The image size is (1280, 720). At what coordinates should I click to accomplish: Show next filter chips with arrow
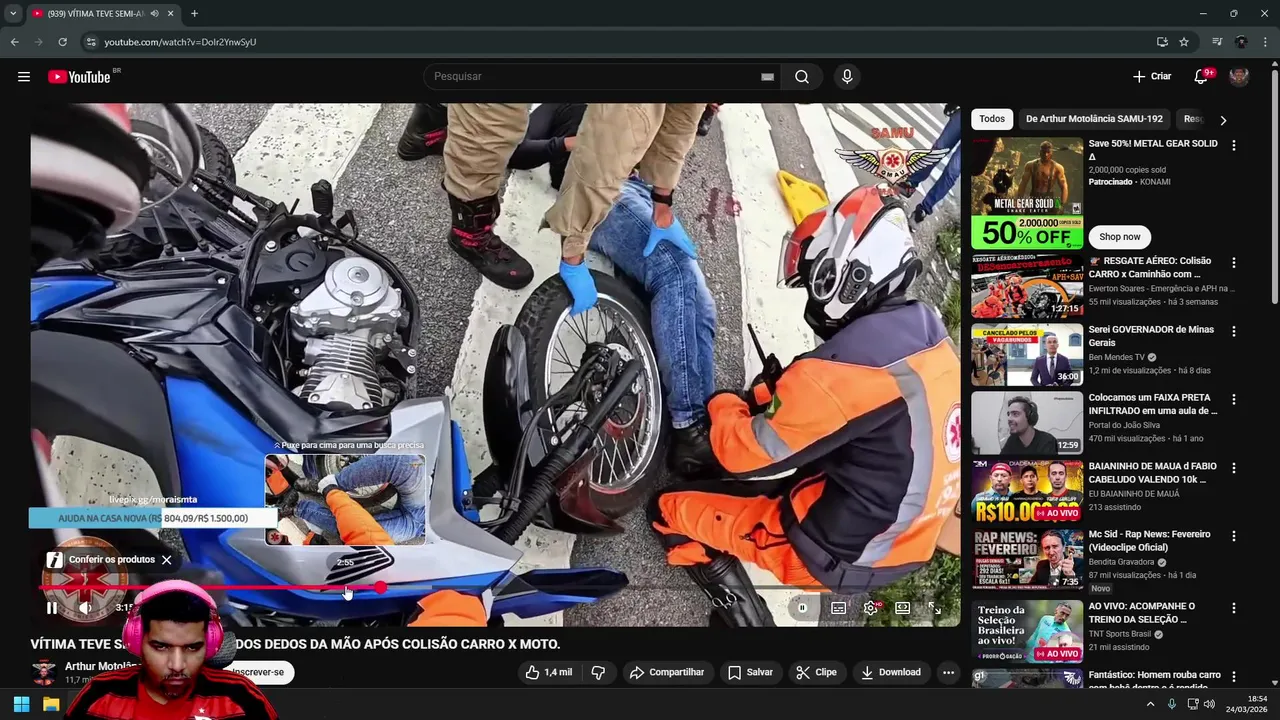(1223, 120)
